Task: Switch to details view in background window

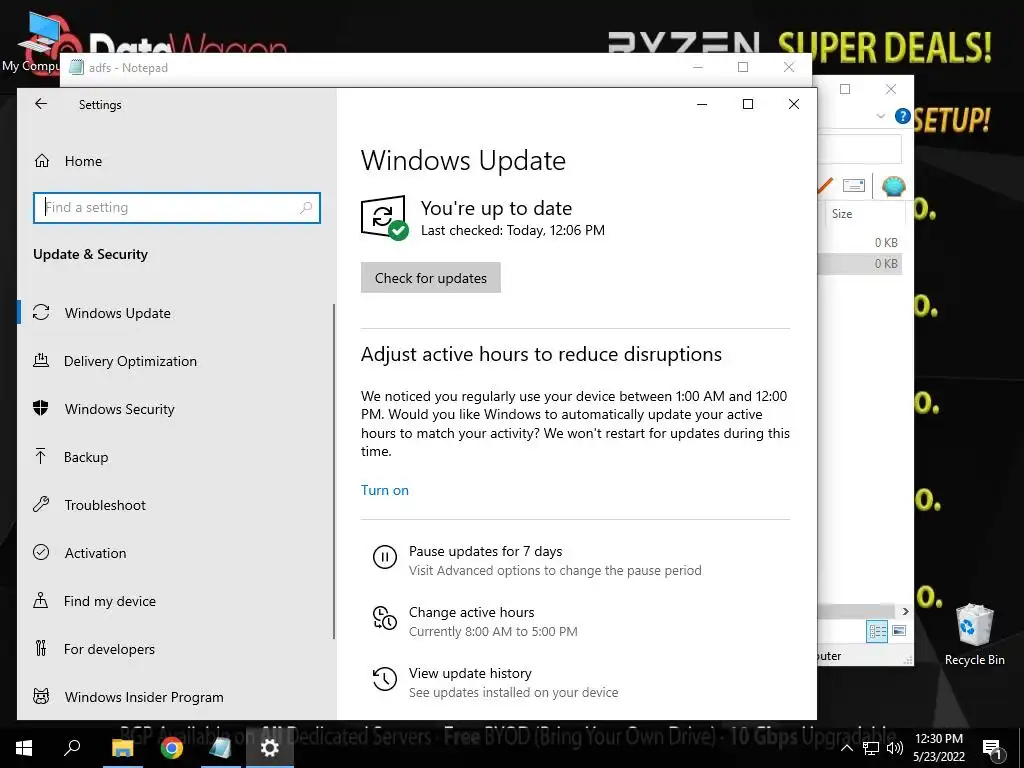Action: pos(877,631)
